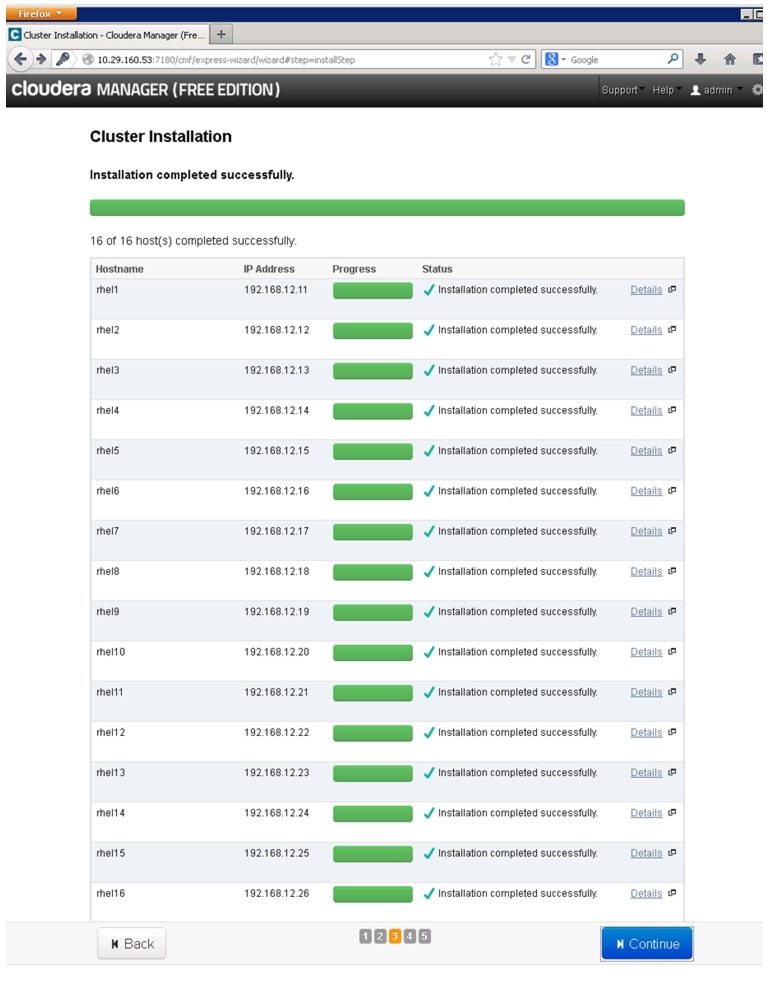Jump to wizard step 5
This screenshot has height=996, width=767.
pos(425,936)
